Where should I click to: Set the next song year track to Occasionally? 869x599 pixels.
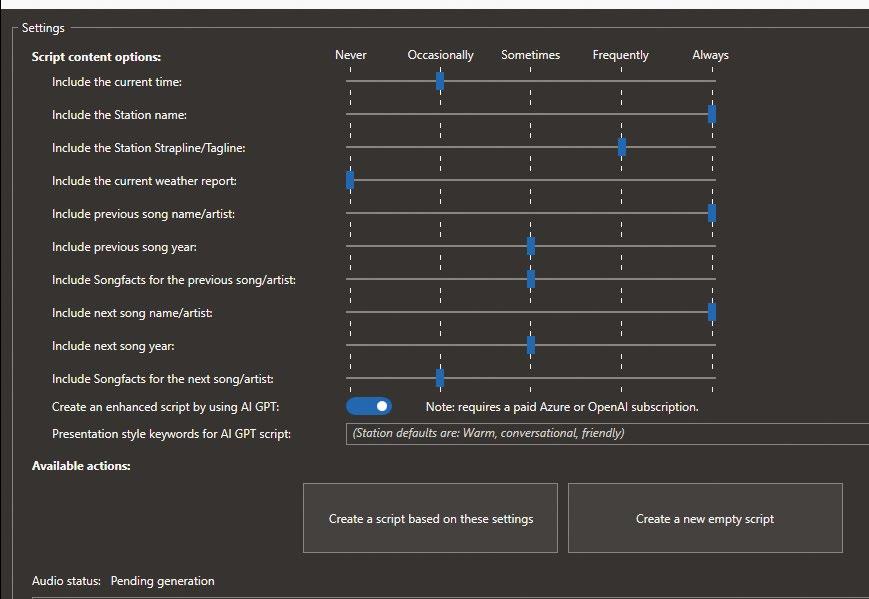tap(440, 345)
